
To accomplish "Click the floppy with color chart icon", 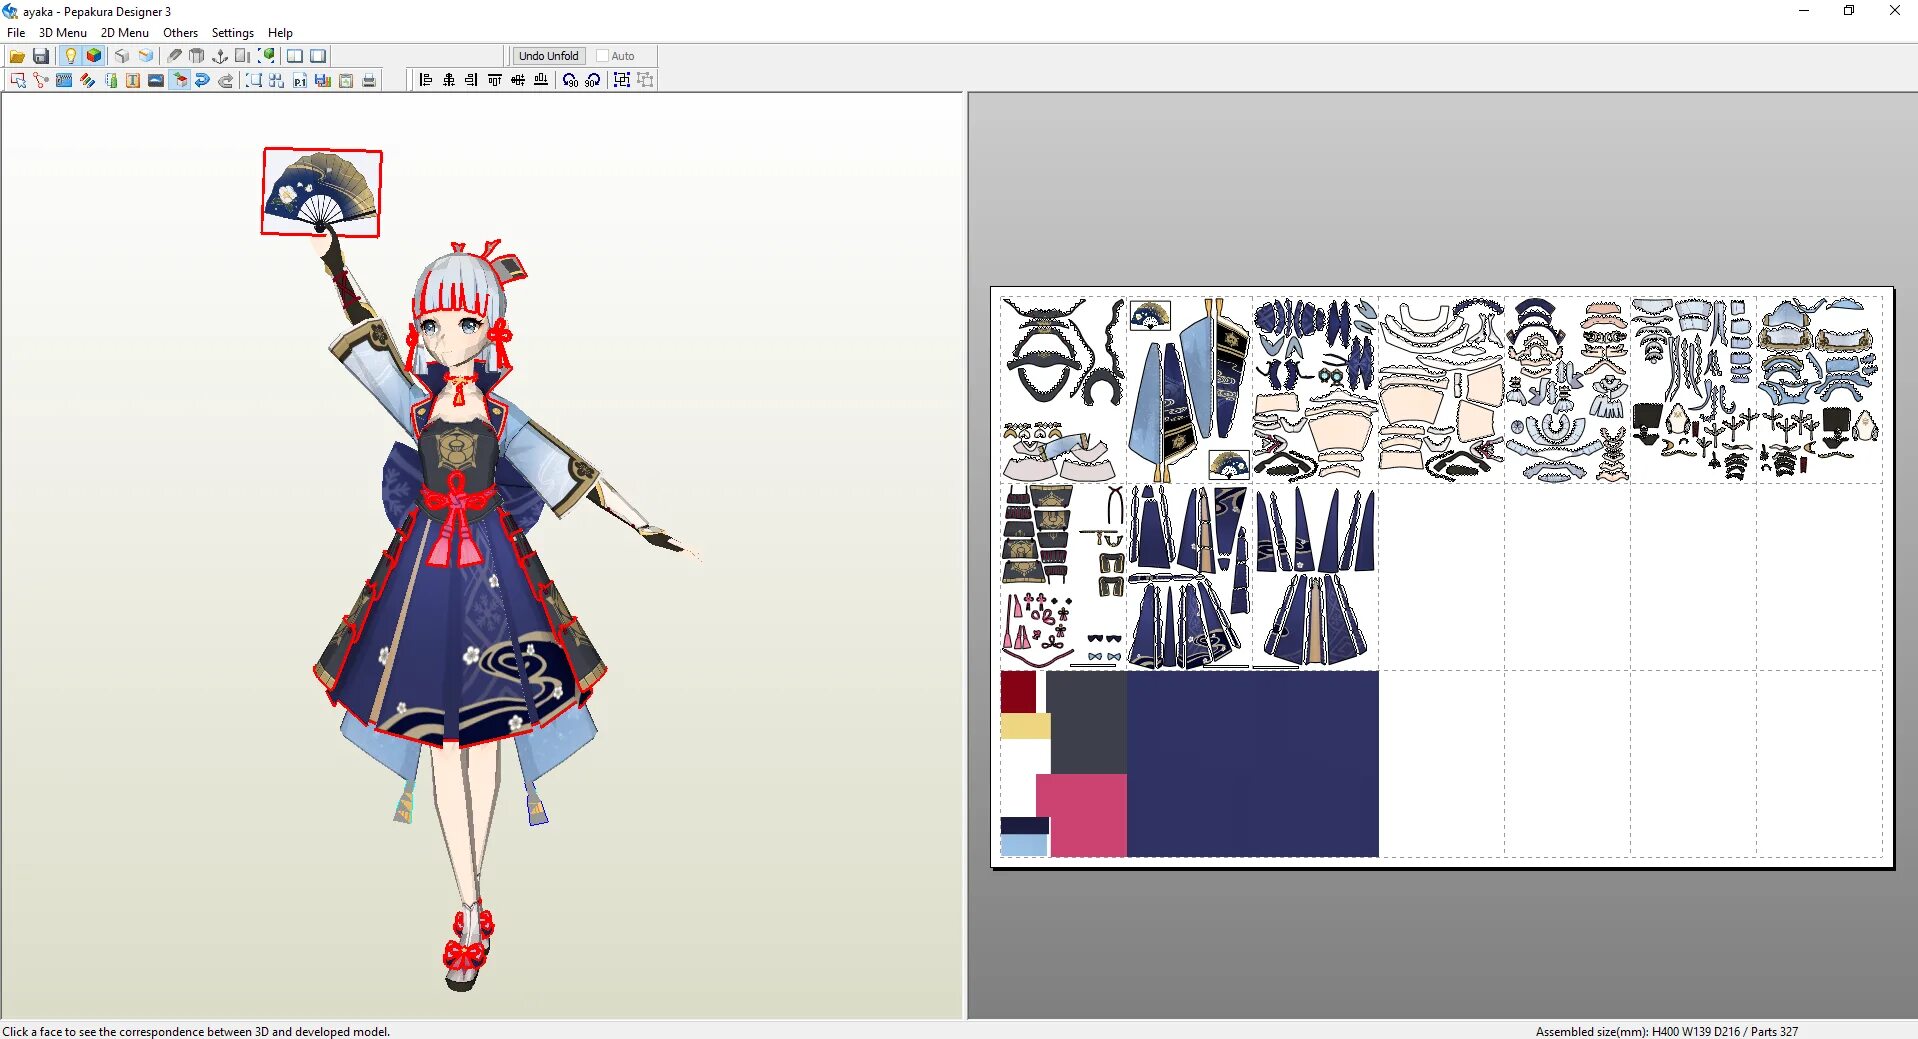I will tap(323, 80).
